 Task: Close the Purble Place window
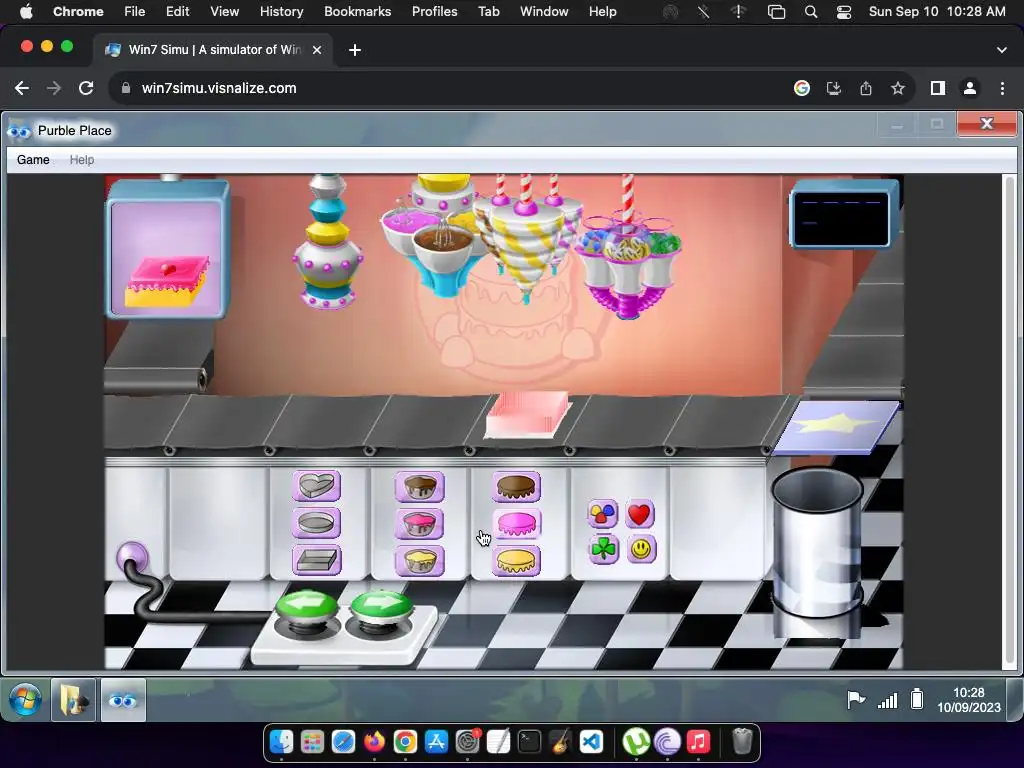click(987, 124)
